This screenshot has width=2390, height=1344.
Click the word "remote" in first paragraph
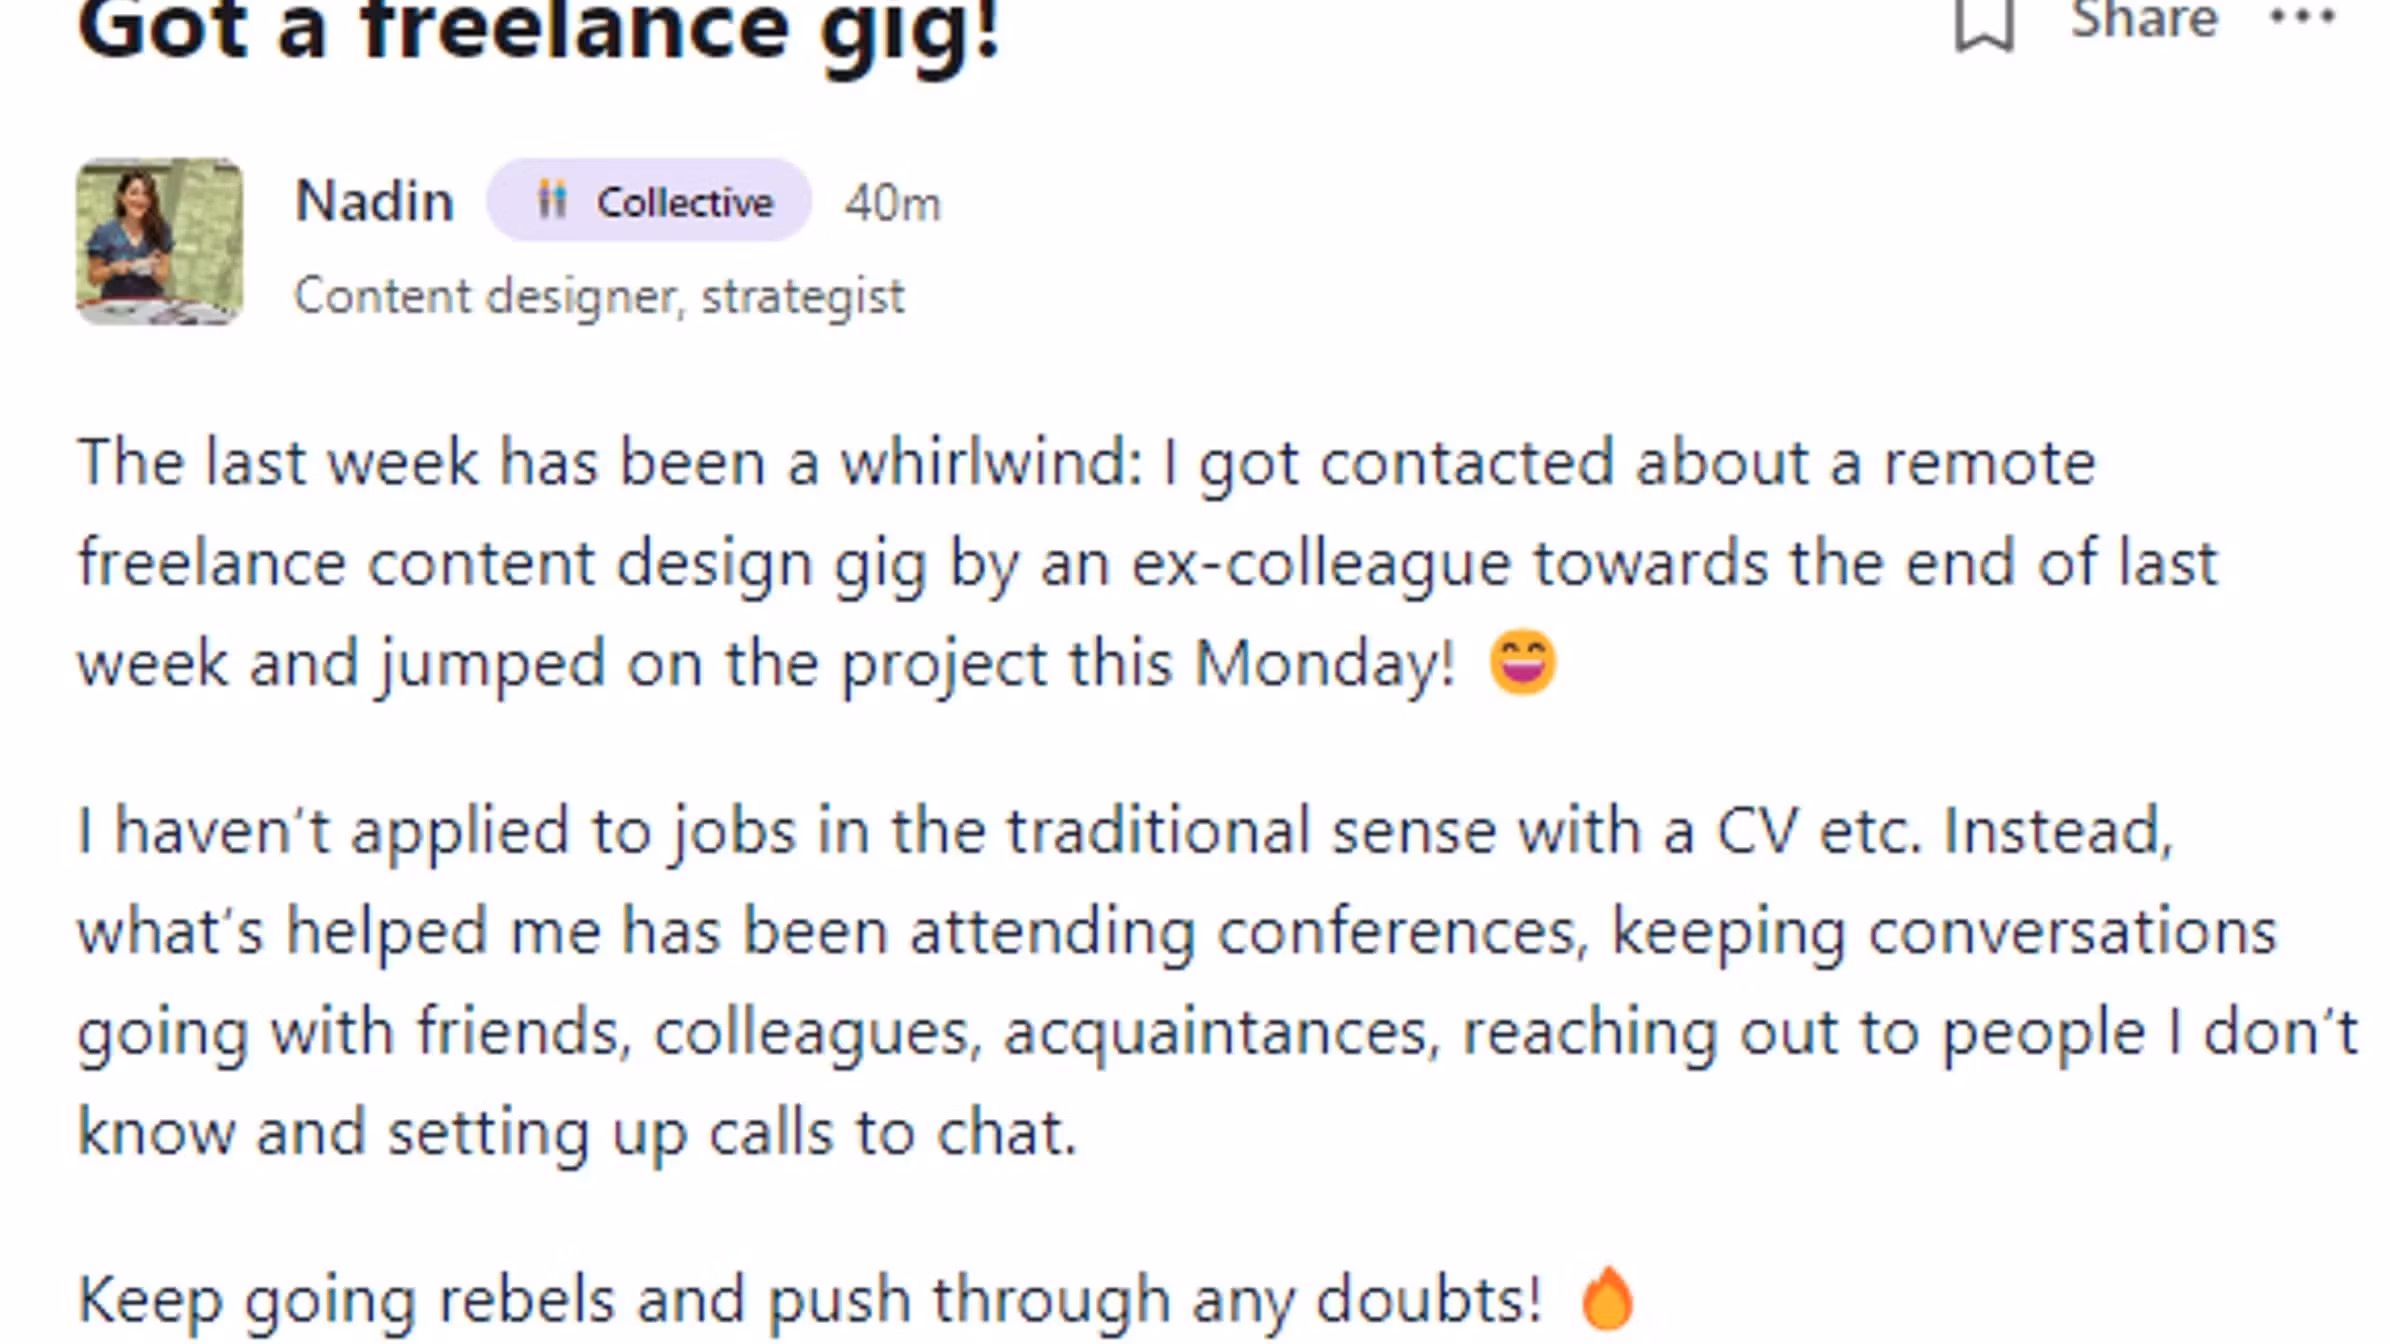coord(1990,463)
